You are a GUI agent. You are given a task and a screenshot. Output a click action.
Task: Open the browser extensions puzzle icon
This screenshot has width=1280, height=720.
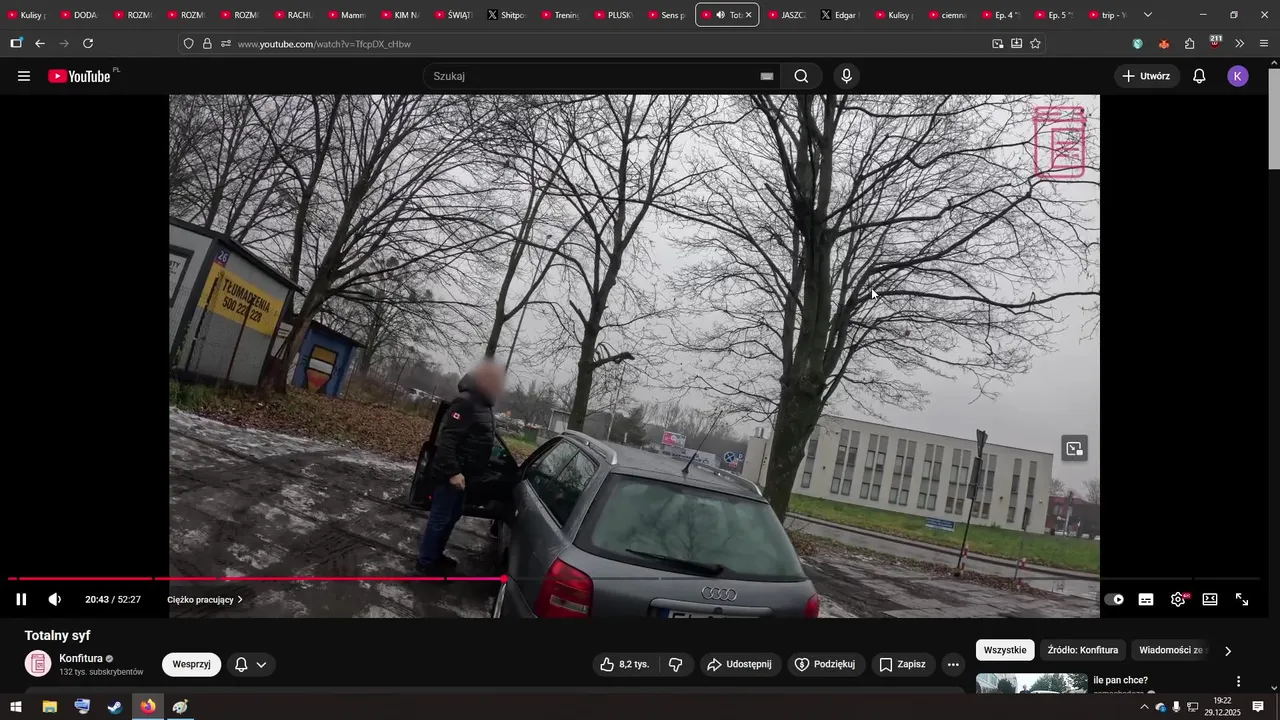[1189, 44]
